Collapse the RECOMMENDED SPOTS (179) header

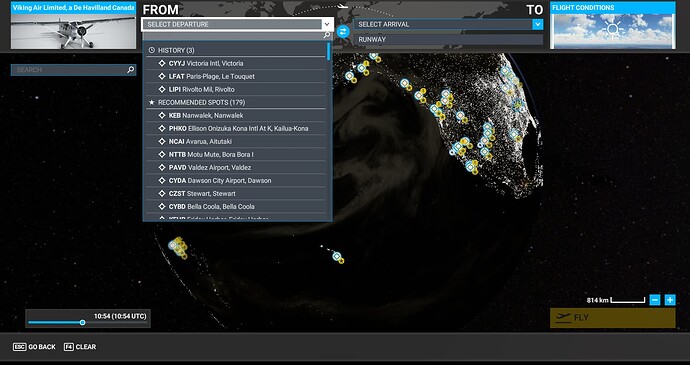point(236,102)
